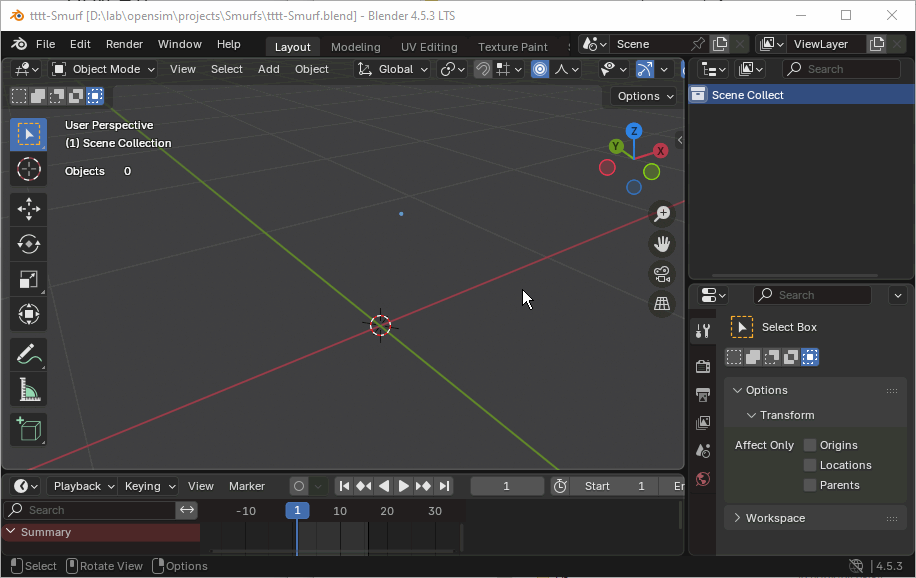
Task: Select the Annotate tool
Action: click(29, 354)
